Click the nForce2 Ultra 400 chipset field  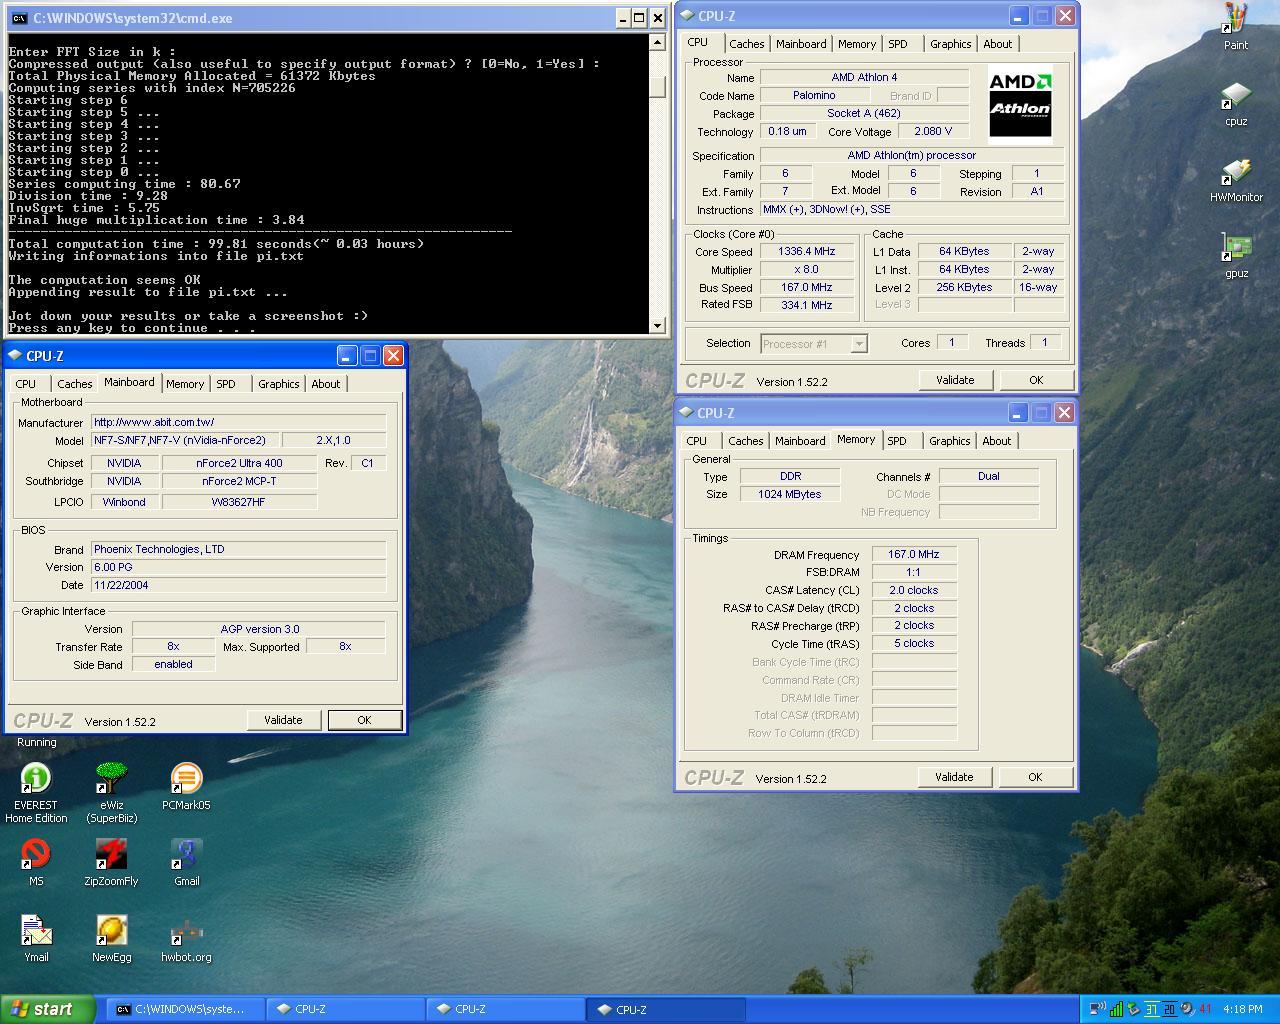point(239,463)
